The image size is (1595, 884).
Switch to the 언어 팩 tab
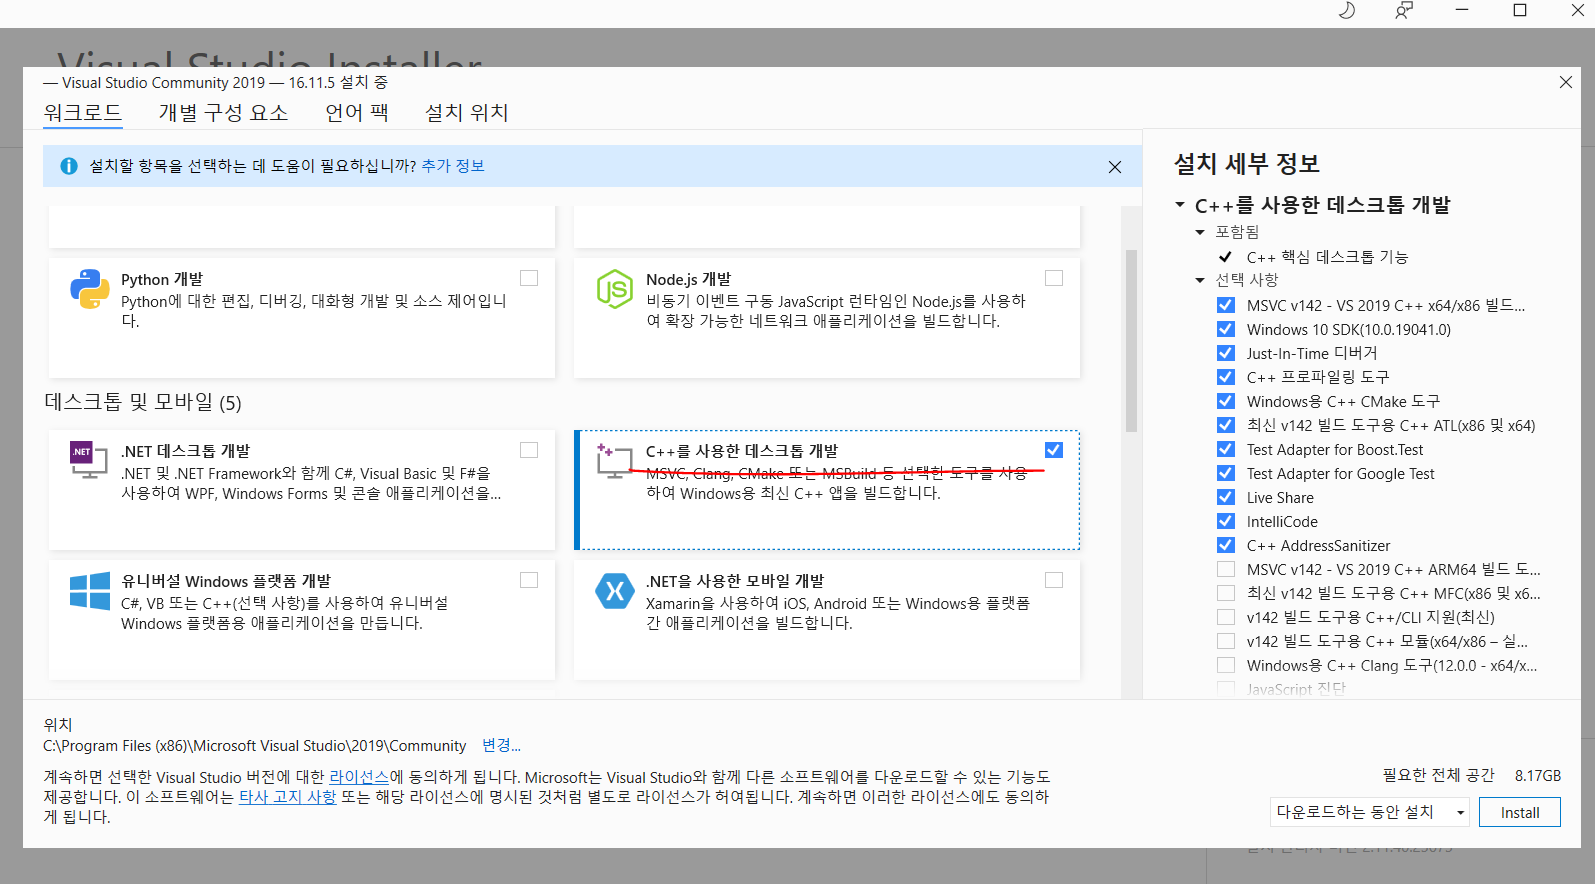pos(357,112)
